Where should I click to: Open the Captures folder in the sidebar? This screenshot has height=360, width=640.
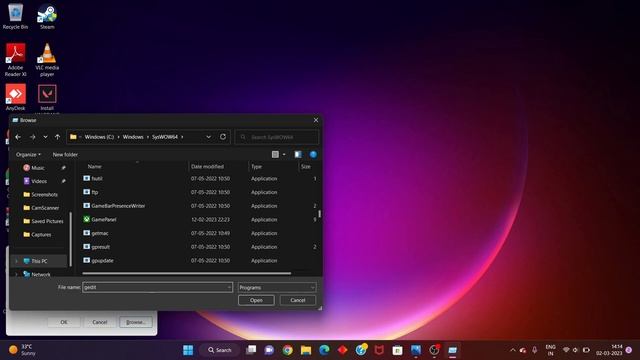click(41, 235)
